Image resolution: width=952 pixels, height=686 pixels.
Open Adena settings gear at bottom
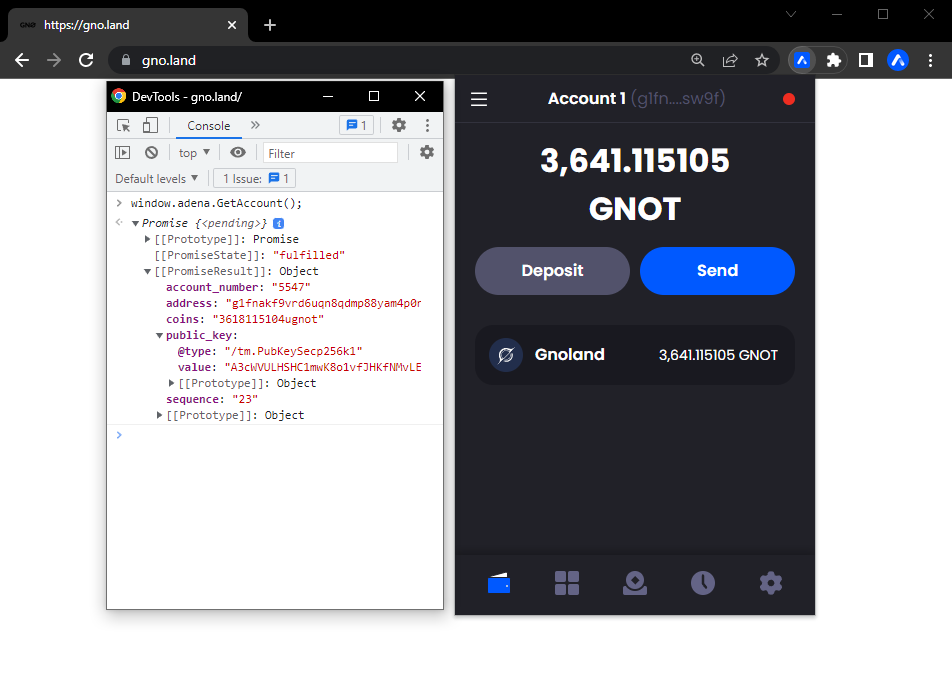(770, 583)
